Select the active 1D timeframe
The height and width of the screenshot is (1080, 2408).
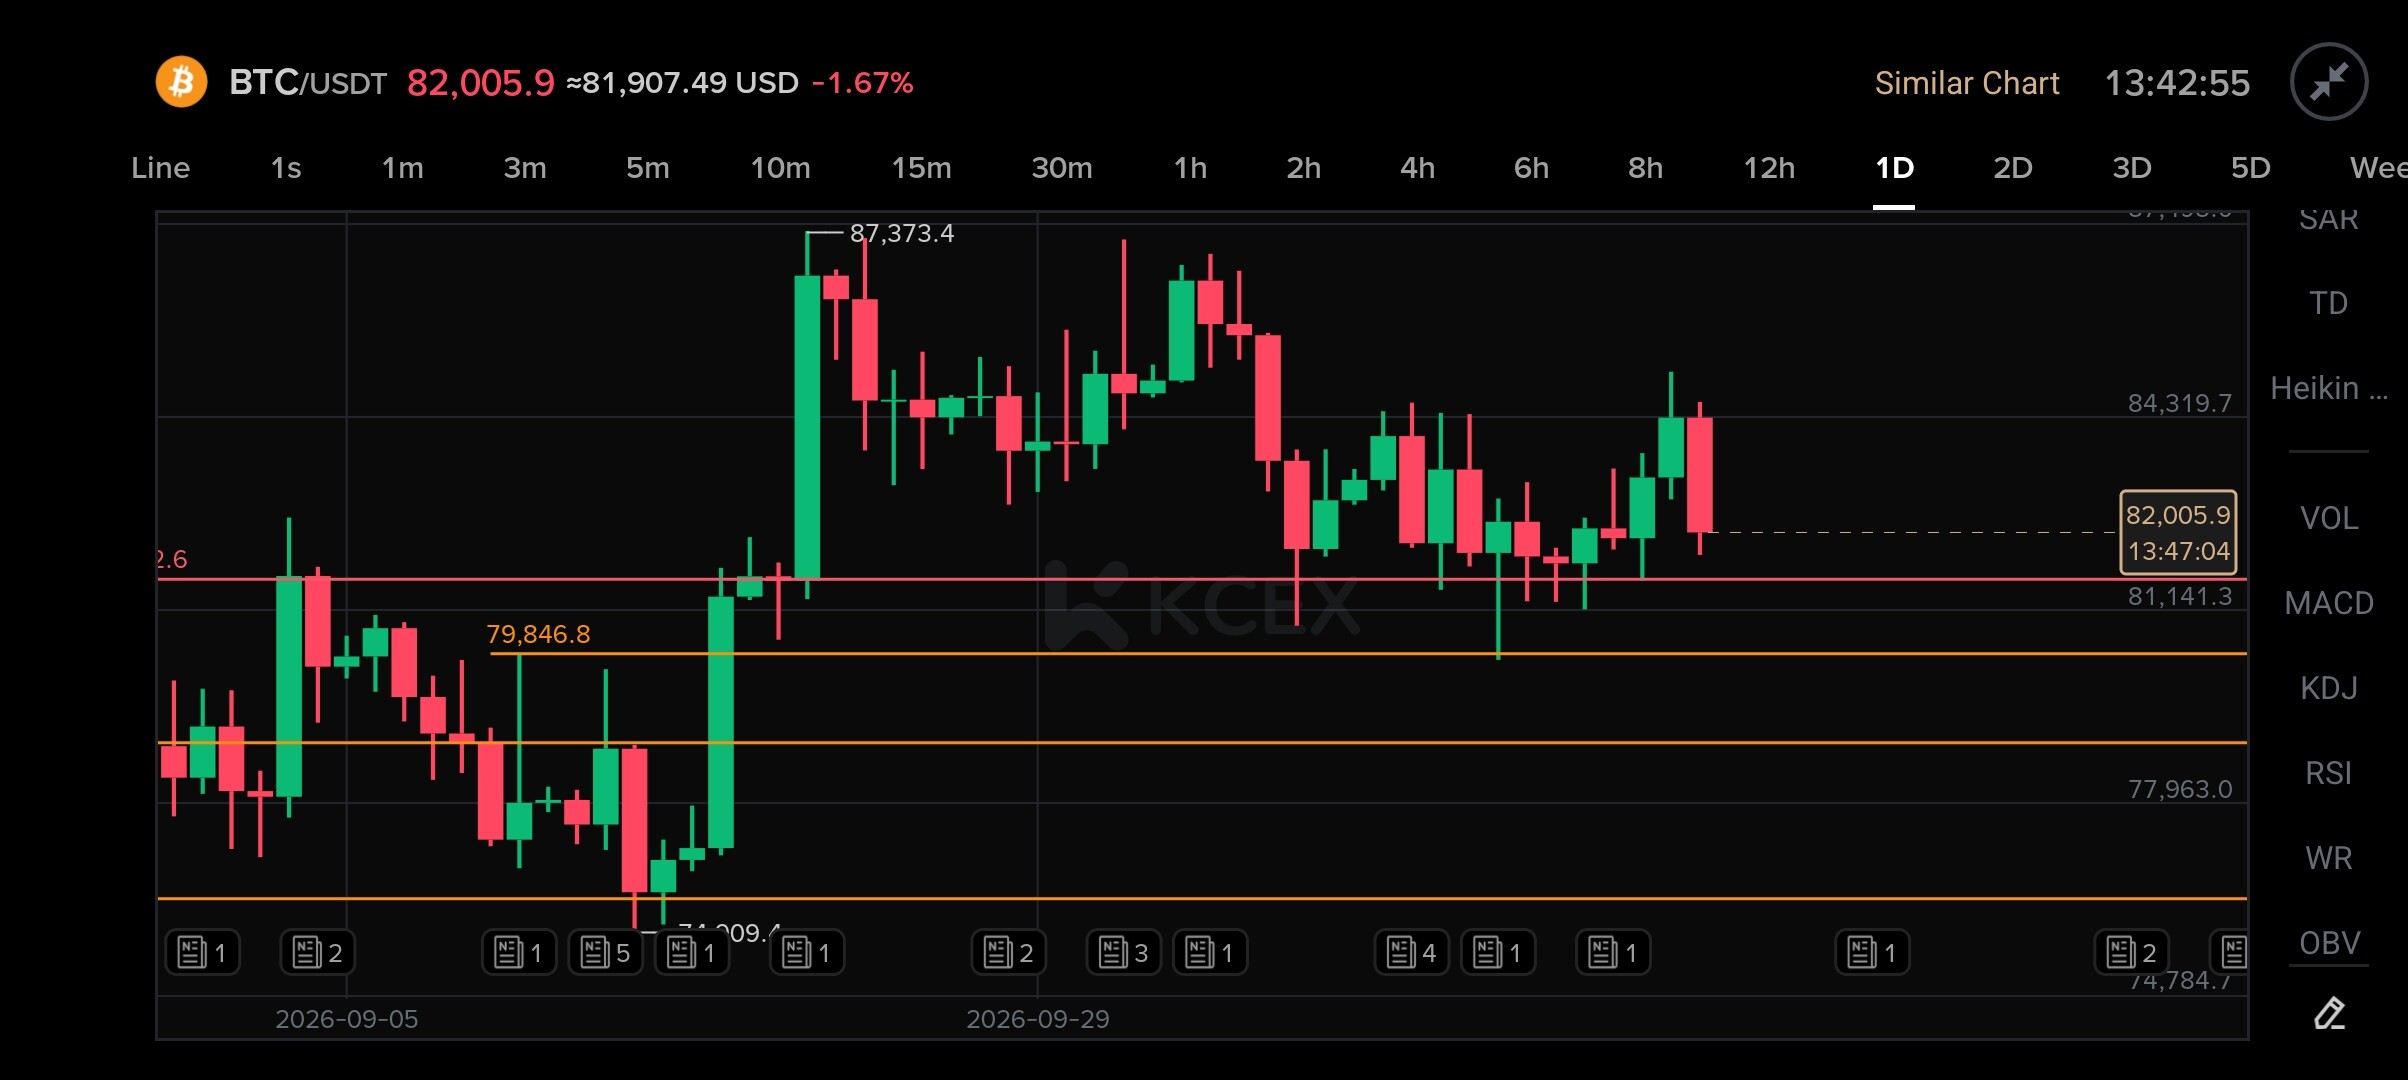click(1894, 168)
